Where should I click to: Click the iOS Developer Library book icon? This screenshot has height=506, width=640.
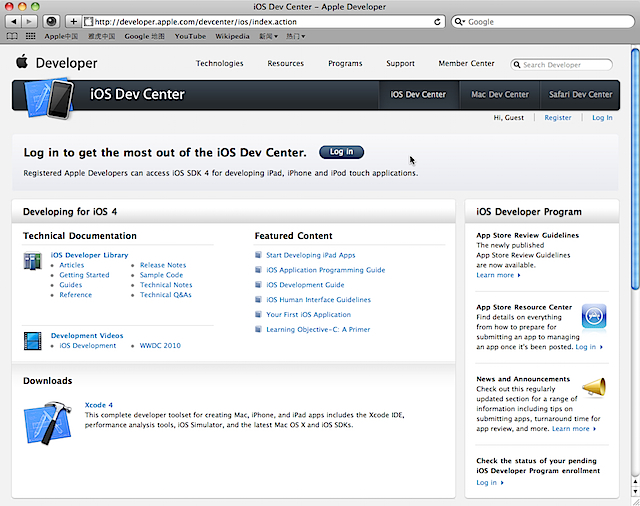click(x=31, y=261)
